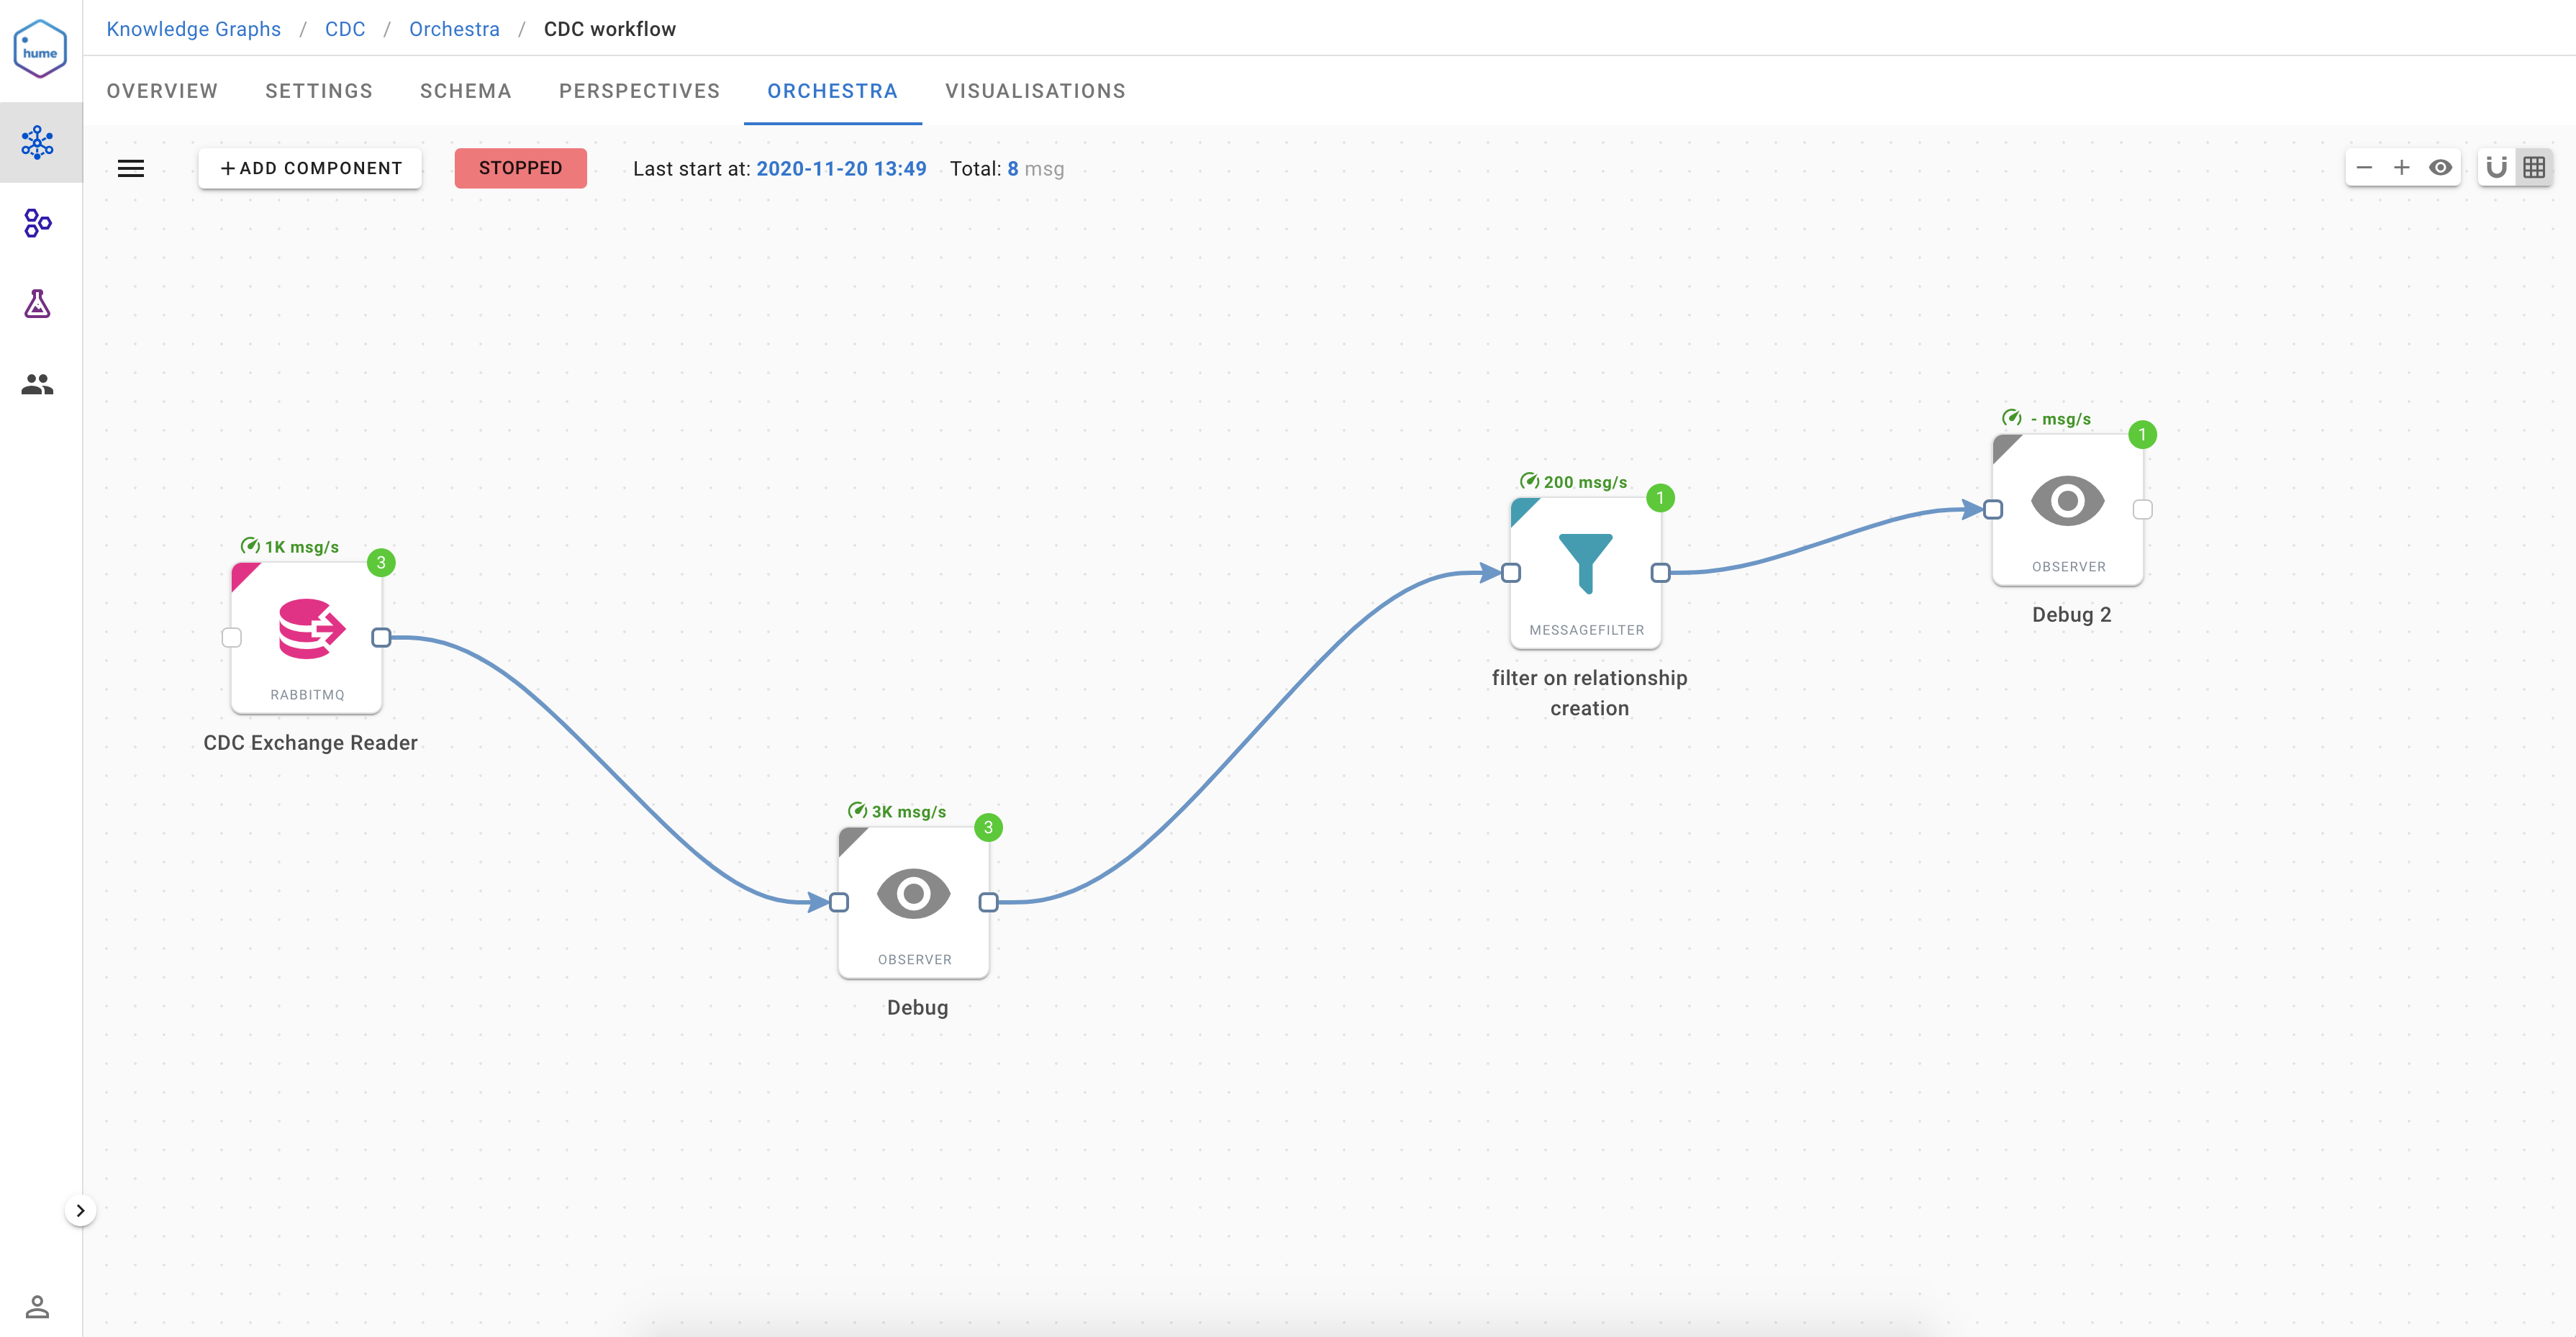The width and height of the screenshot is (2576, 1337).
Task: Open the knowledge graph sidebar icon
Action: point(38,142)
